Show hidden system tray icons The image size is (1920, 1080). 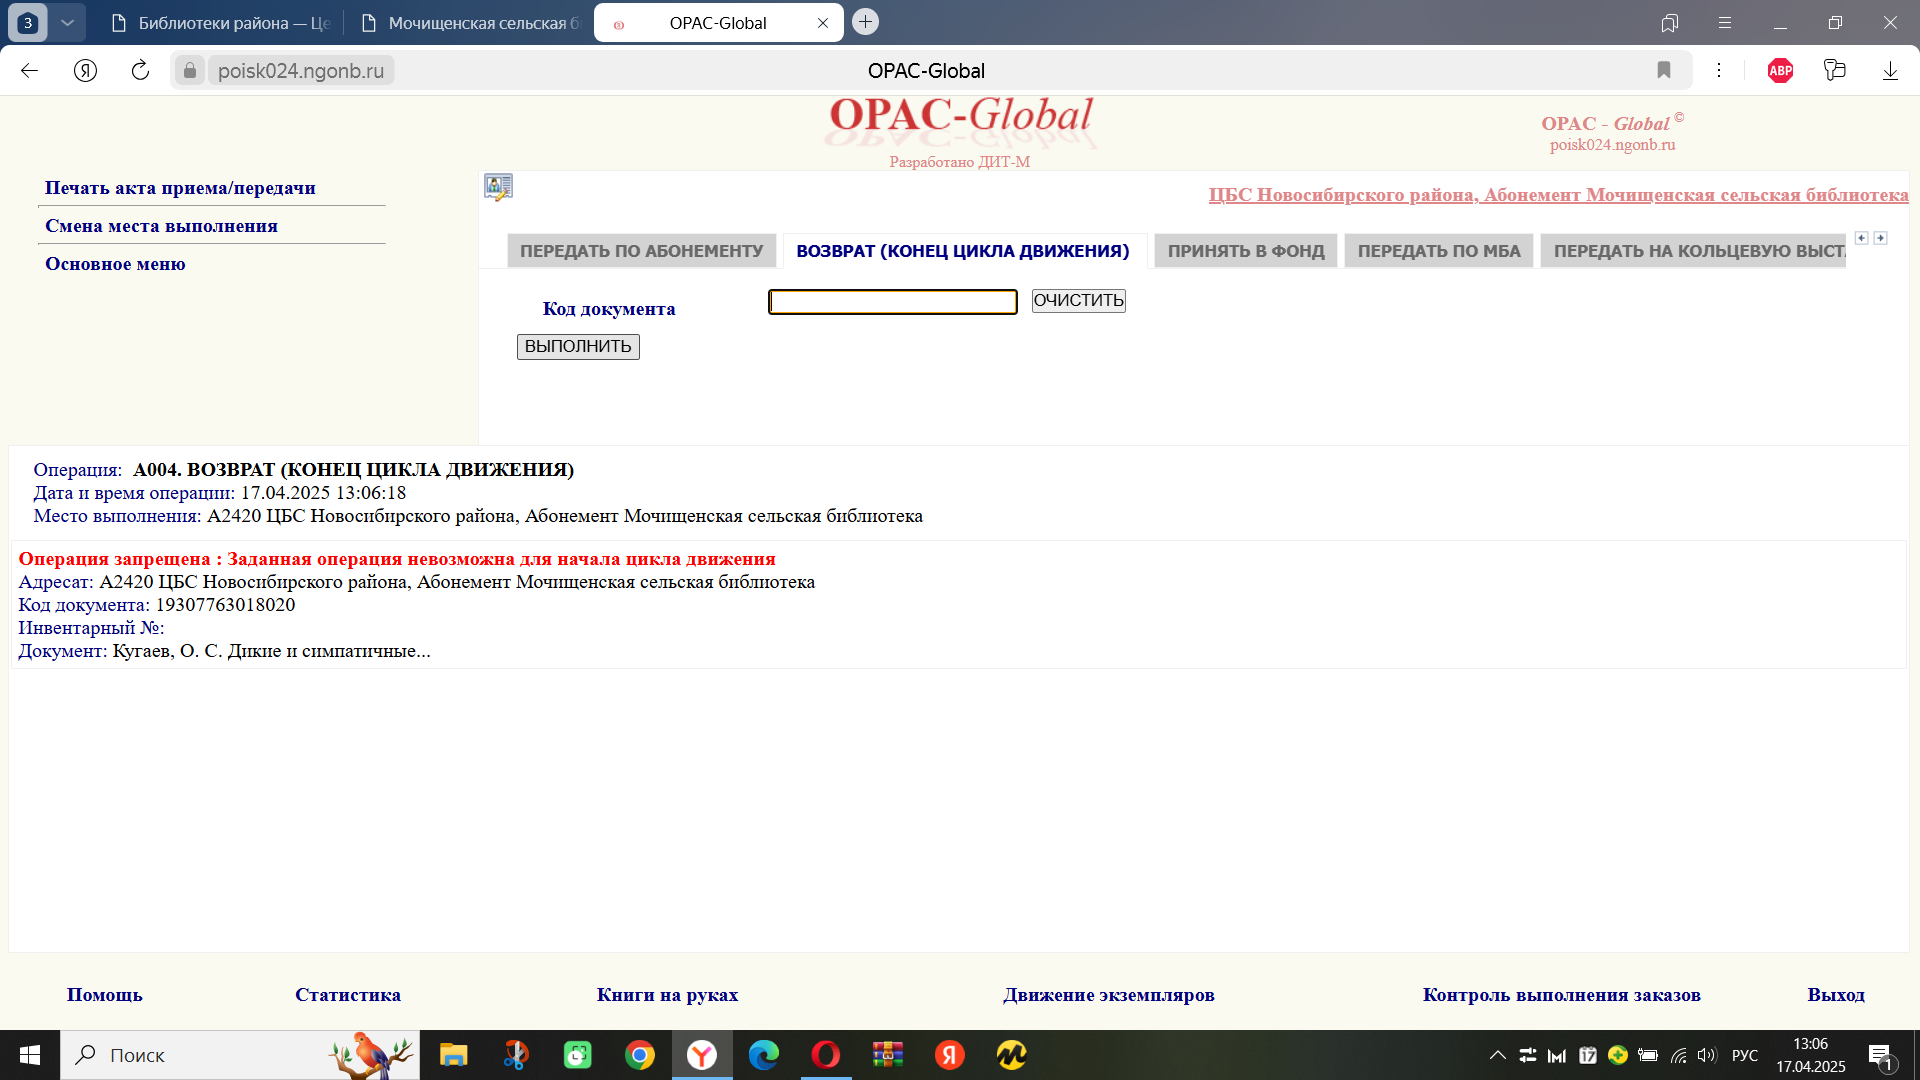click(1497, 1055)
